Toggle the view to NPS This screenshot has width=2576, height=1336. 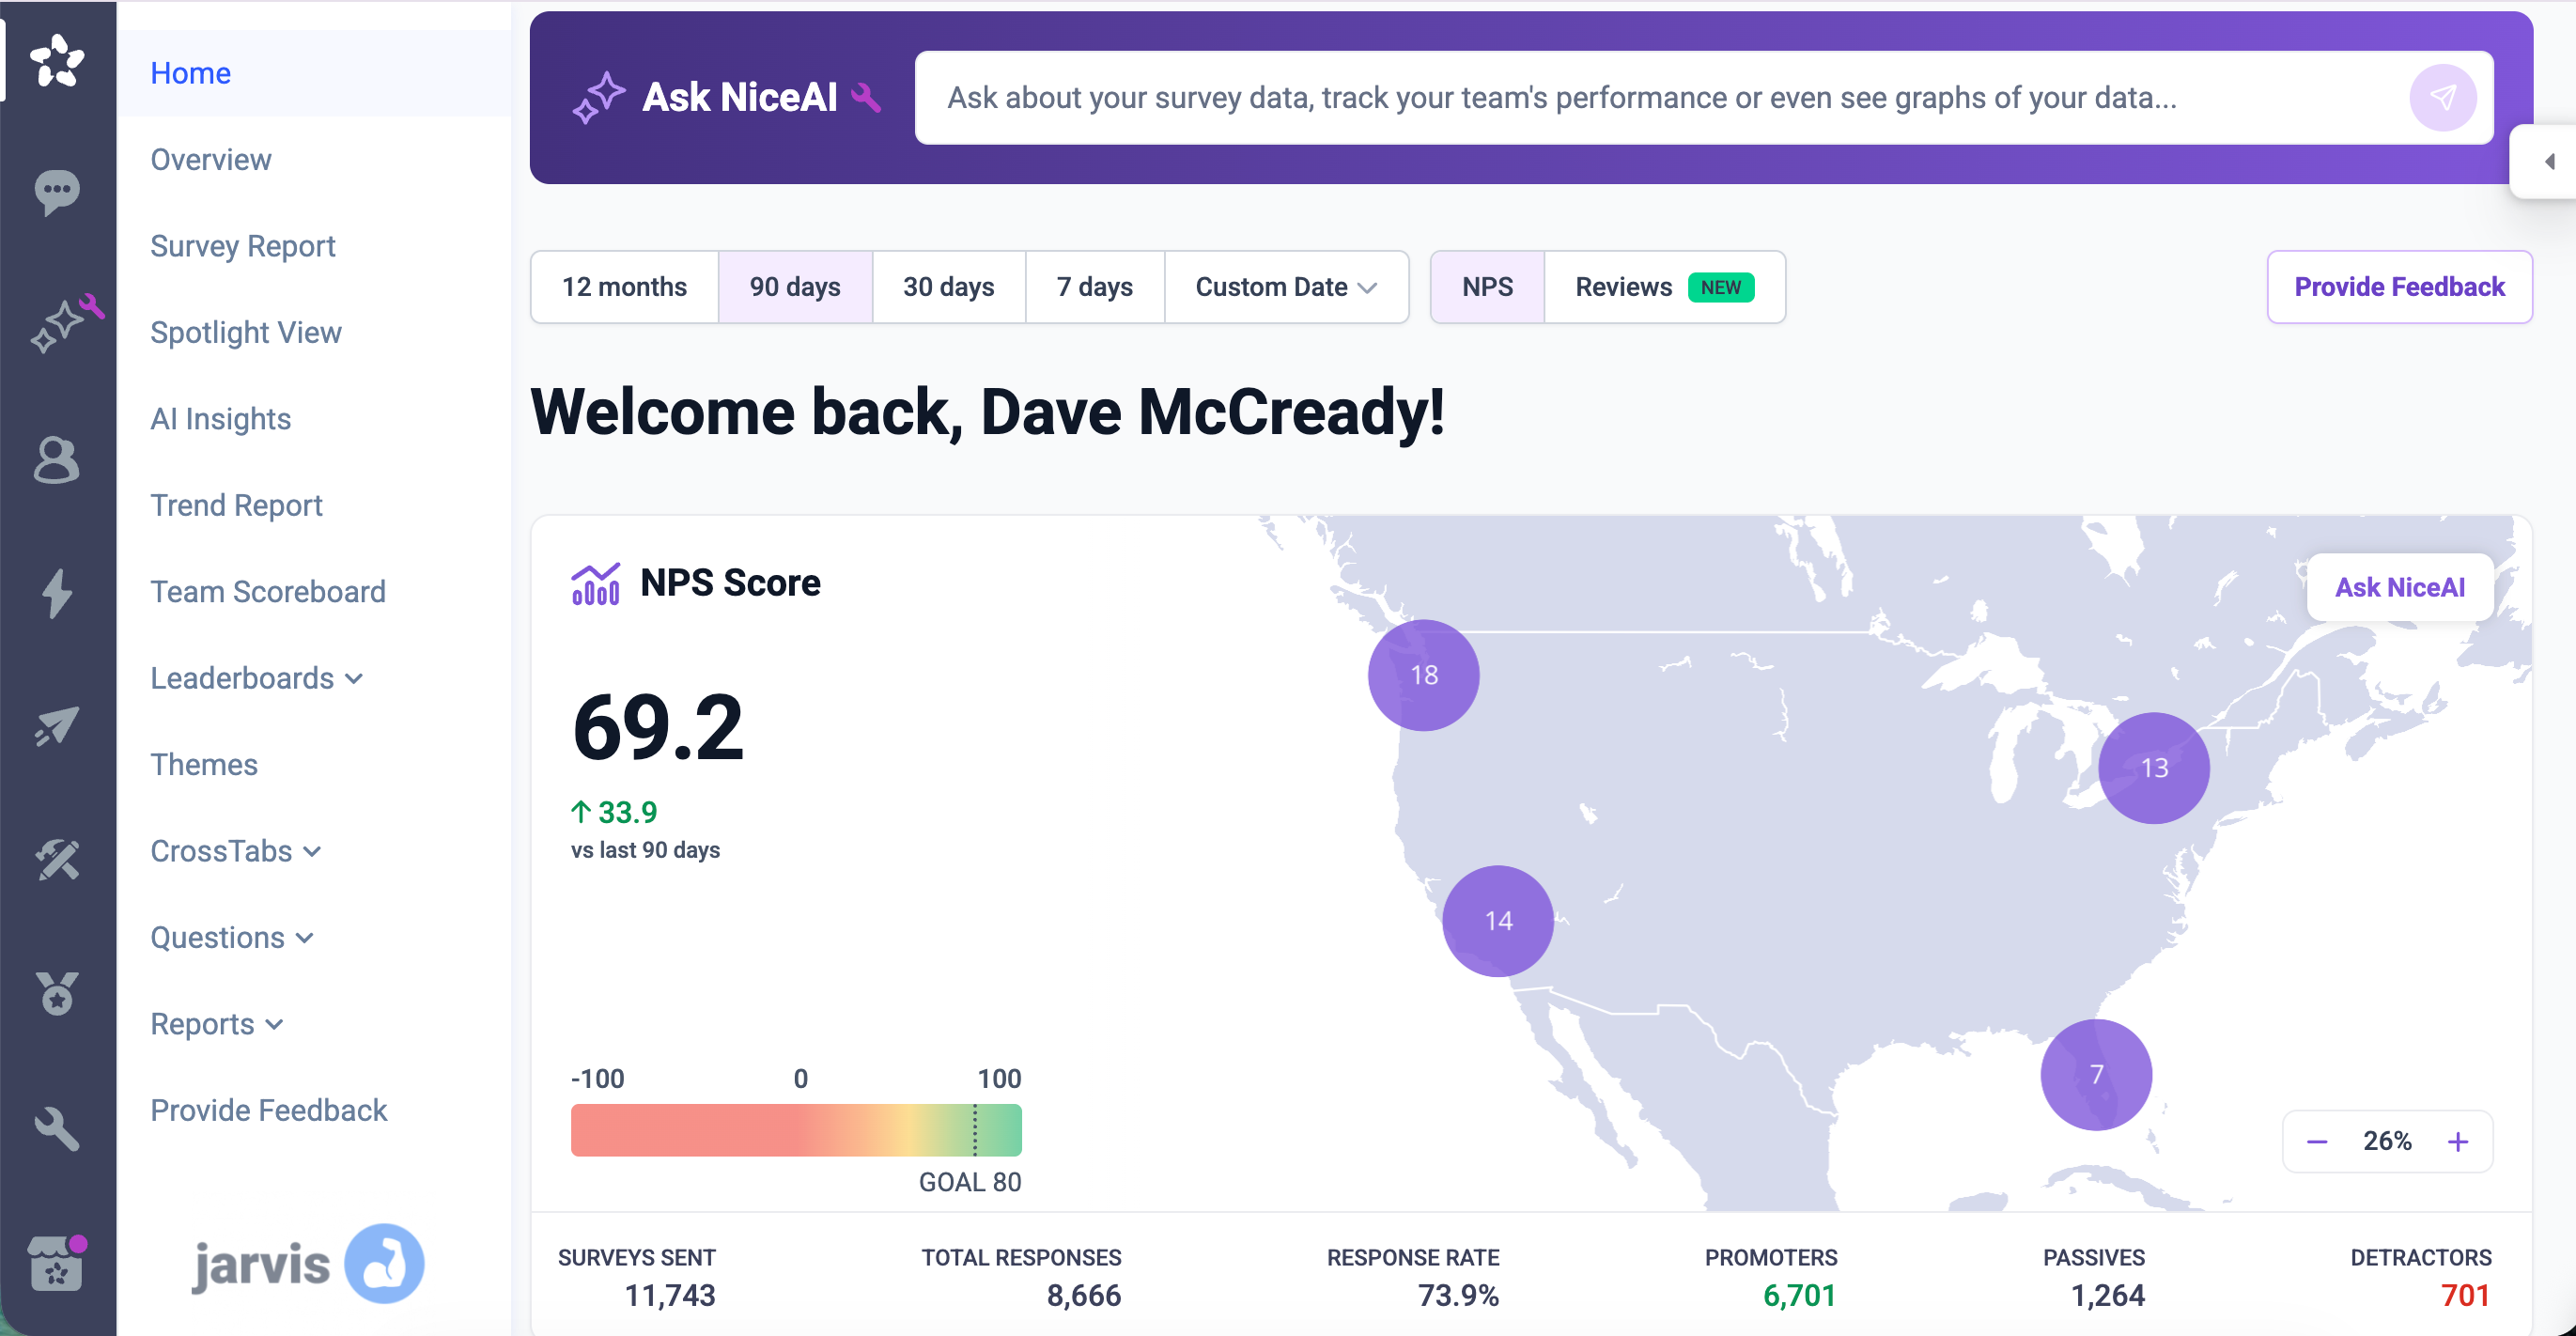(1487, 287)
